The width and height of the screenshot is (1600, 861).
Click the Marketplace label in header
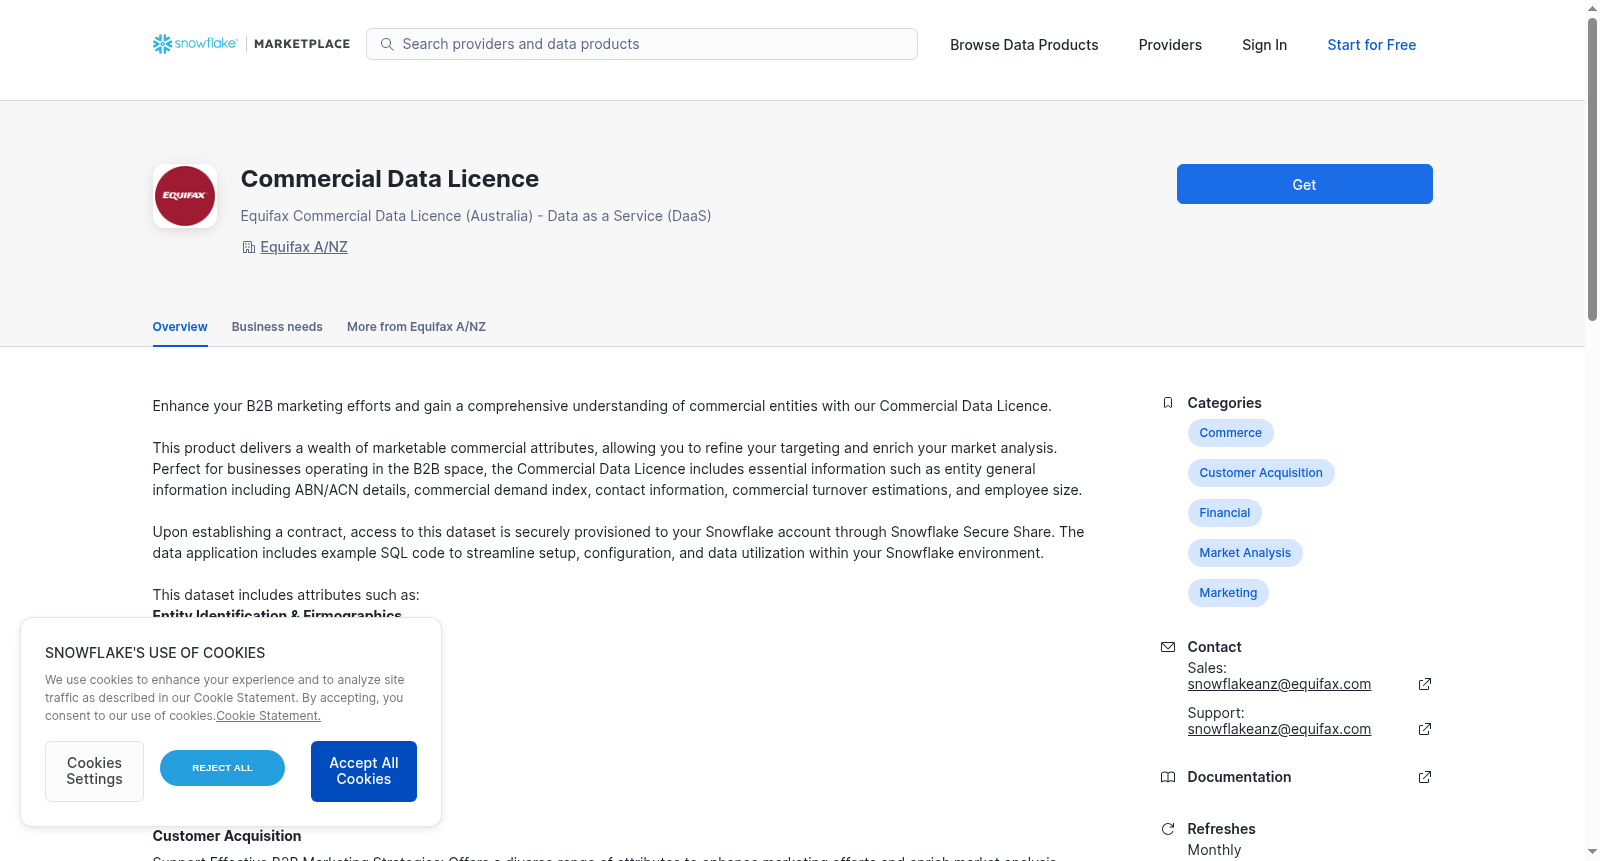(302, 44)
